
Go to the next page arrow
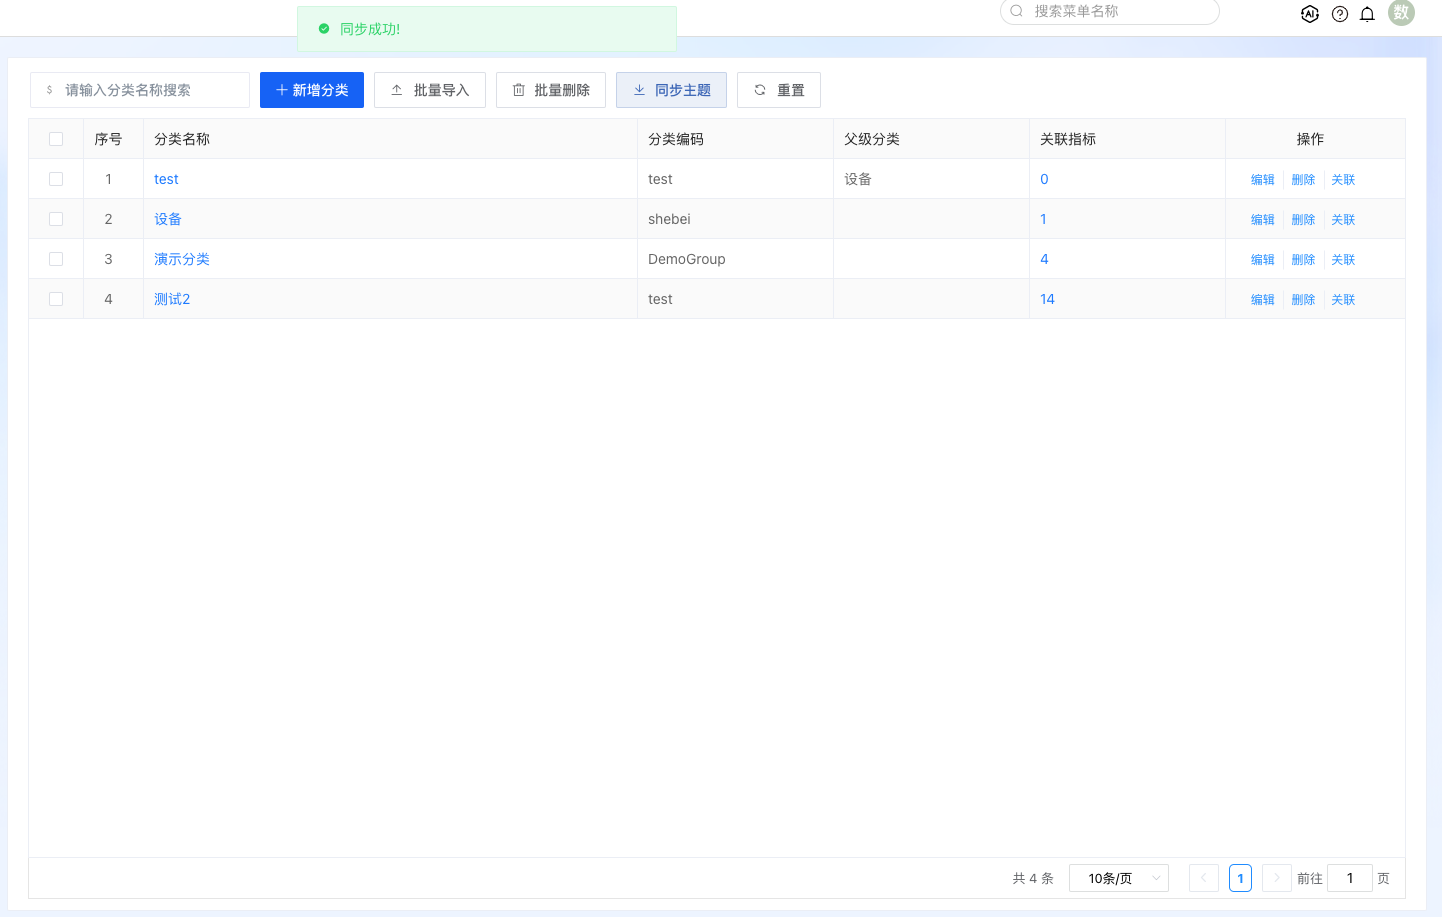[1276, 878]
